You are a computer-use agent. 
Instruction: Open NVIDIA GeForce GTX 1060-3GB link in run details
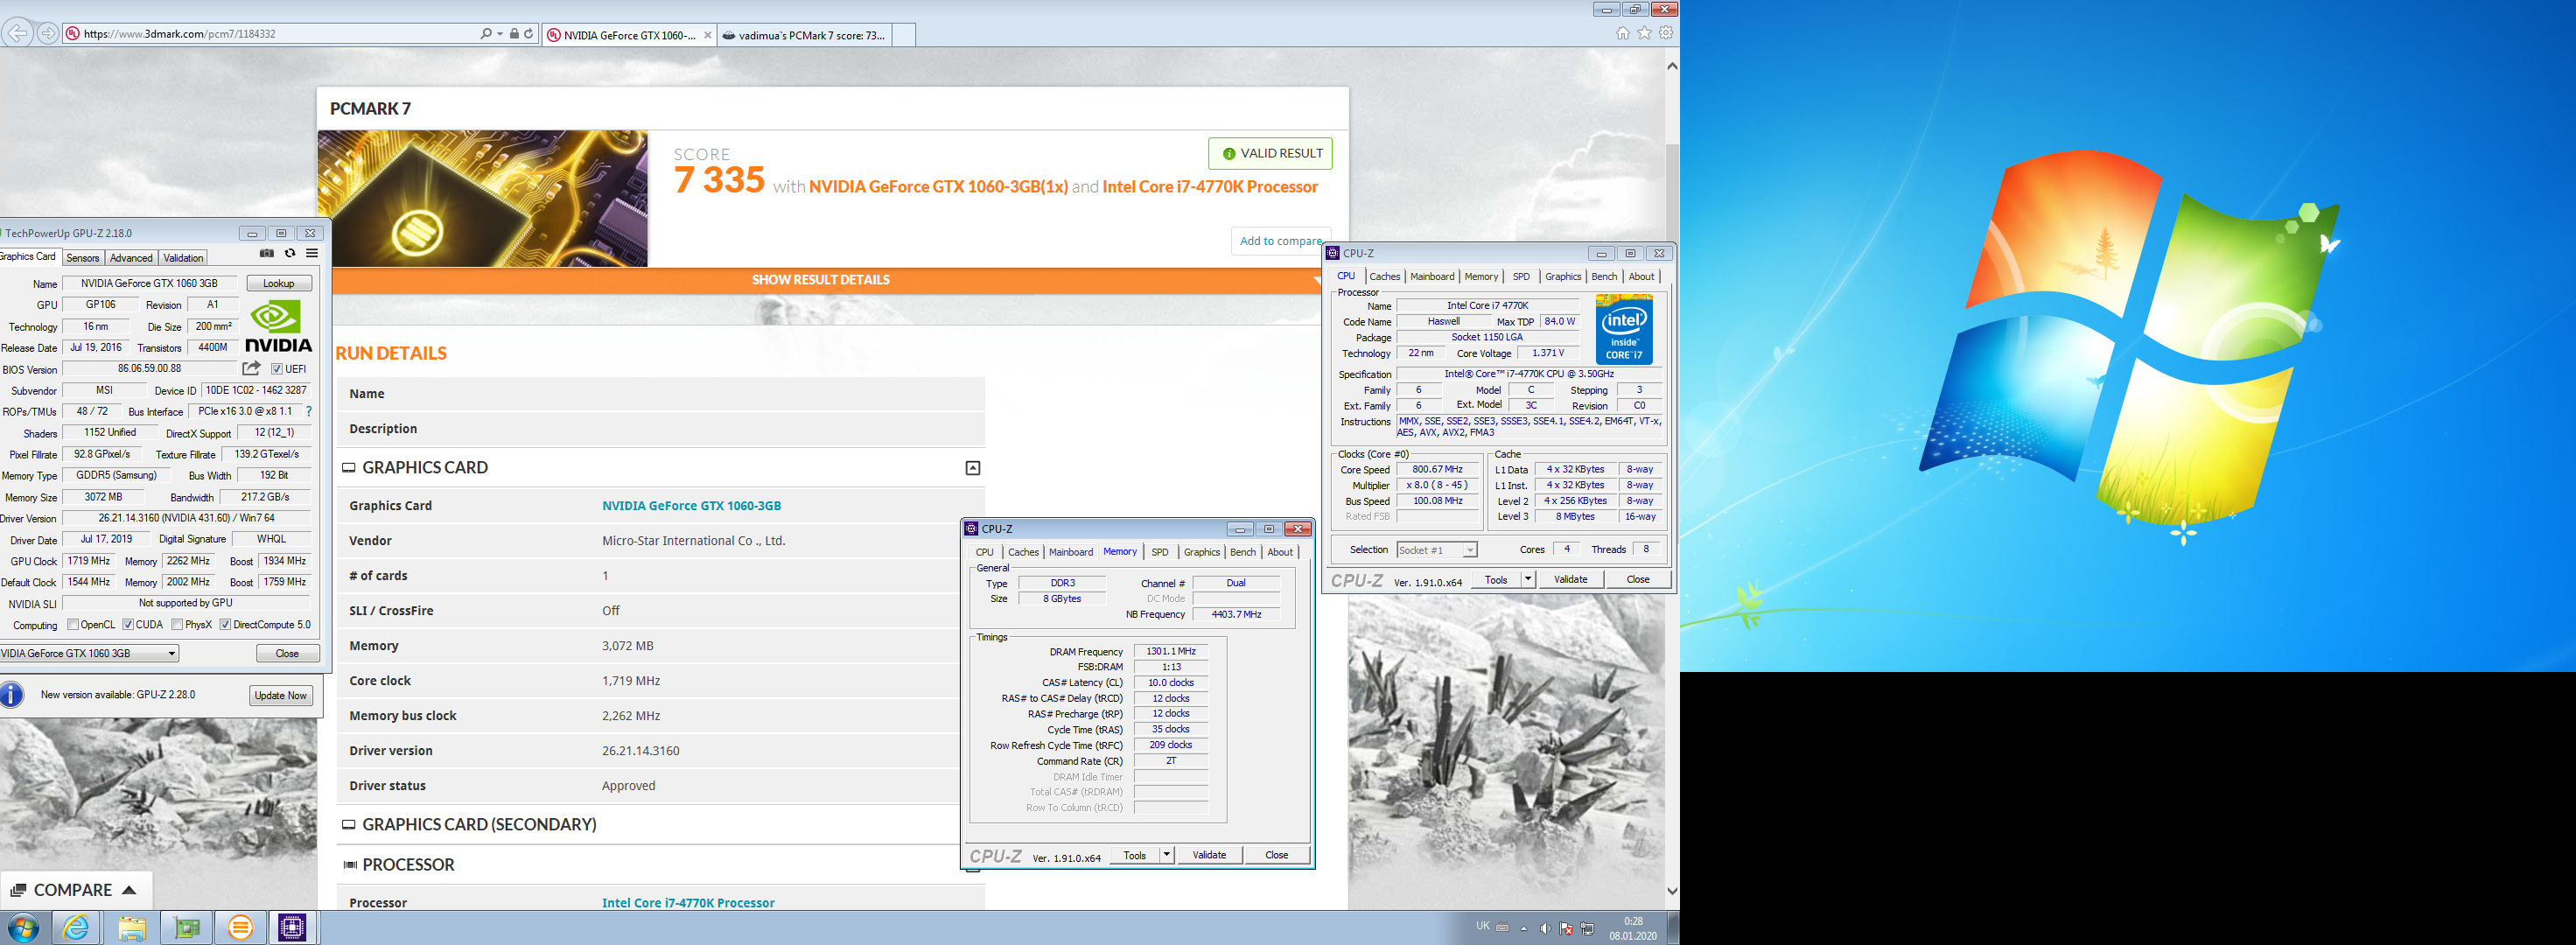pyautogui.click(x=692, y=506)
